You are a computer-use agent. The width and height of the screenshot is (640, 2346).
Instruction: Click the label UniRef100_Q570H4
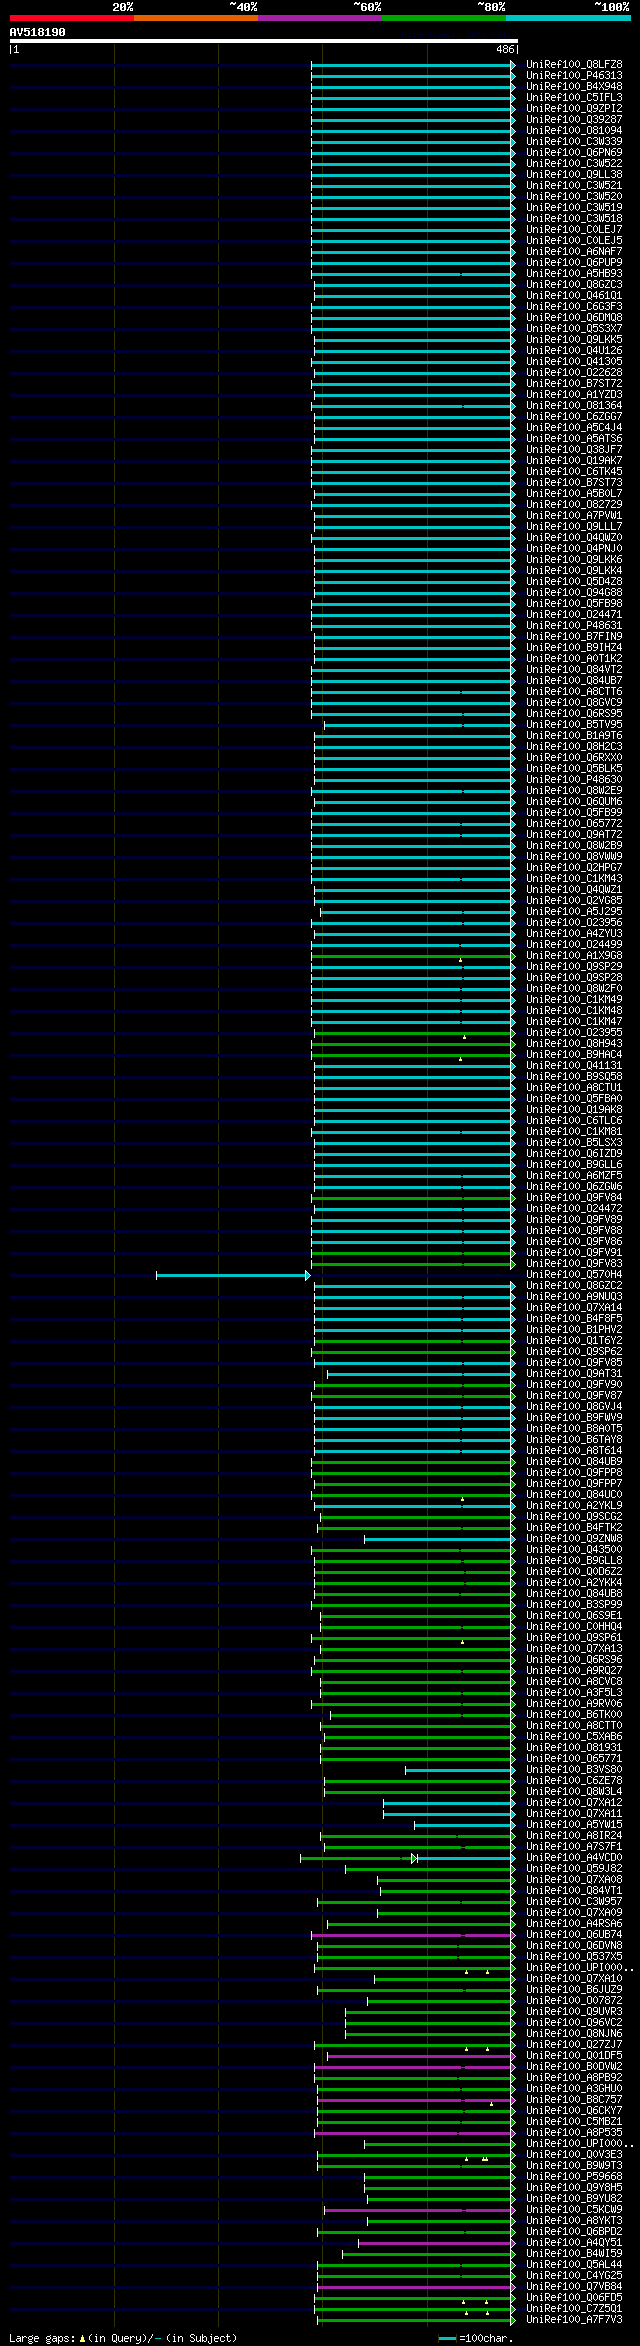574,1275
